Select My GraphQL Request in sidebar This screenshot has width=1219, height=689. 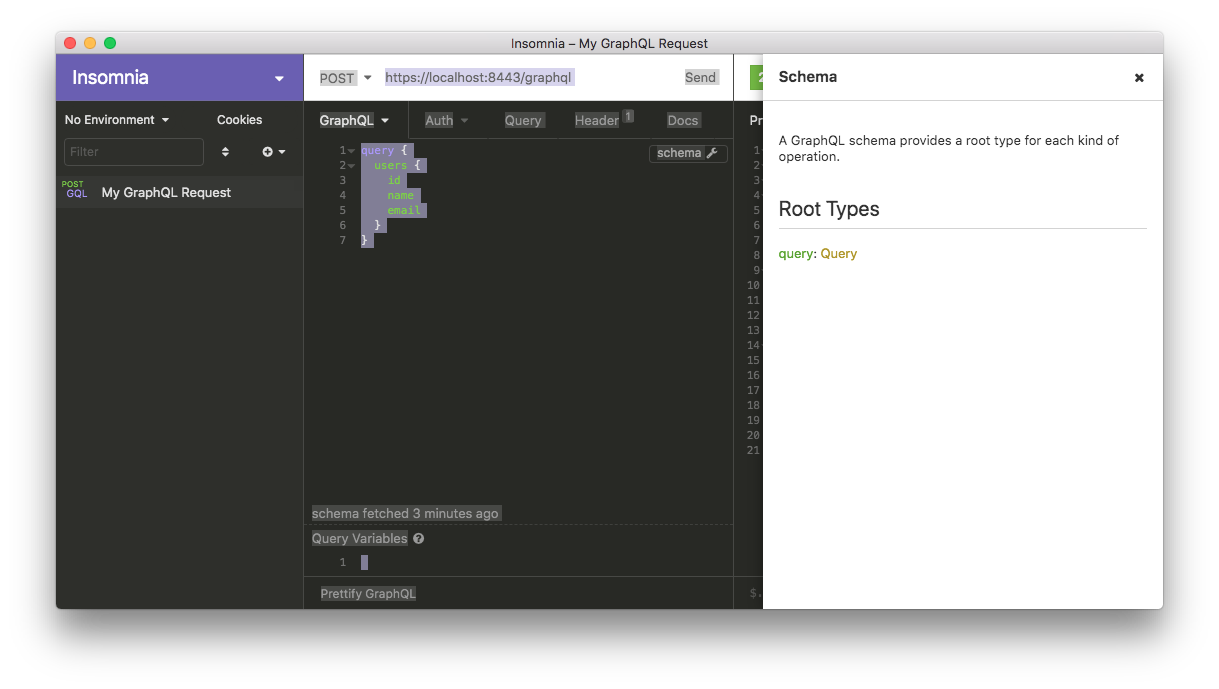tap(179, 192)
